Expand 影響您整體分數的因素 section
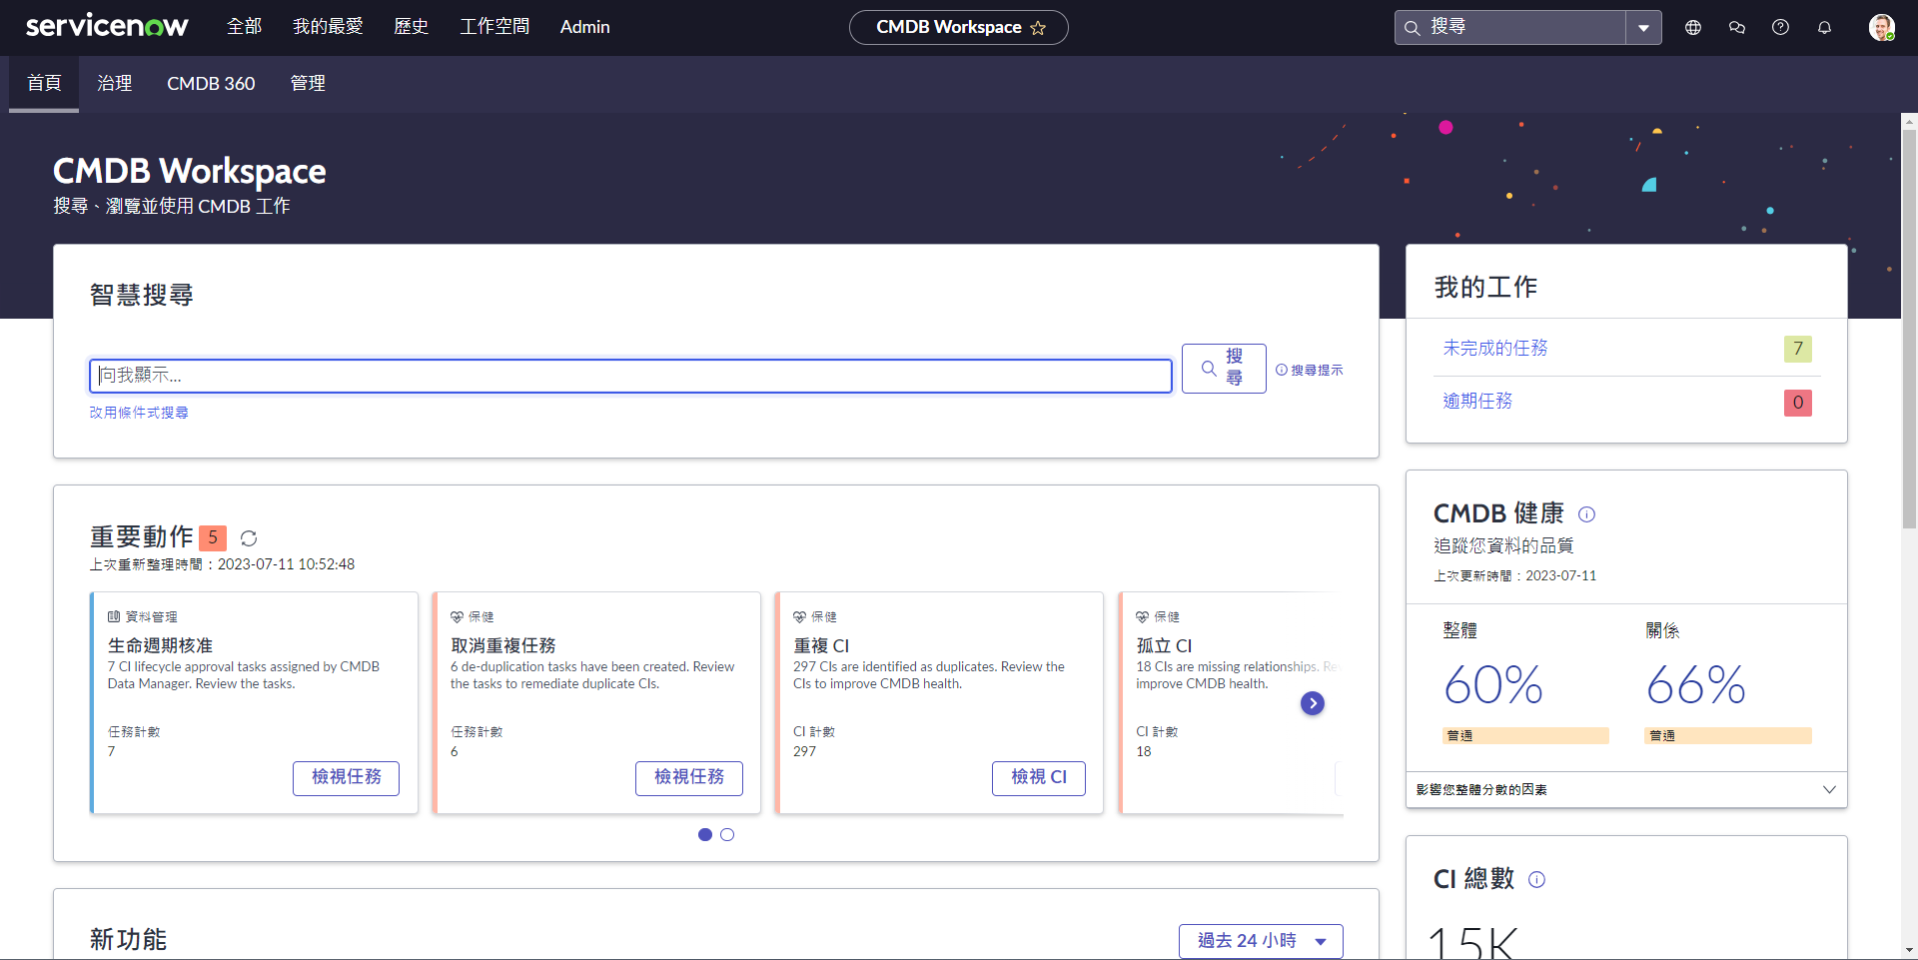This screenshot has width=1918, height=960. point(1627,789)
